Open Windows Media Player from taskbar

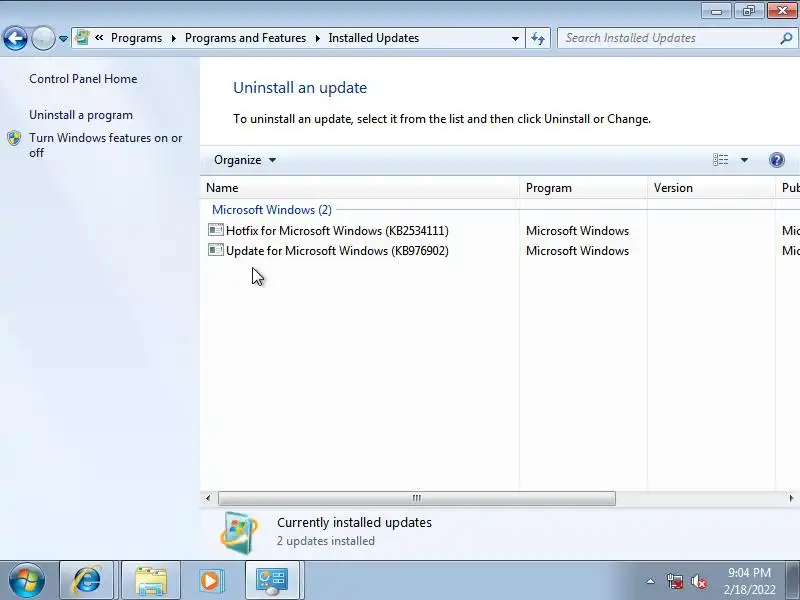coord(211,581)
